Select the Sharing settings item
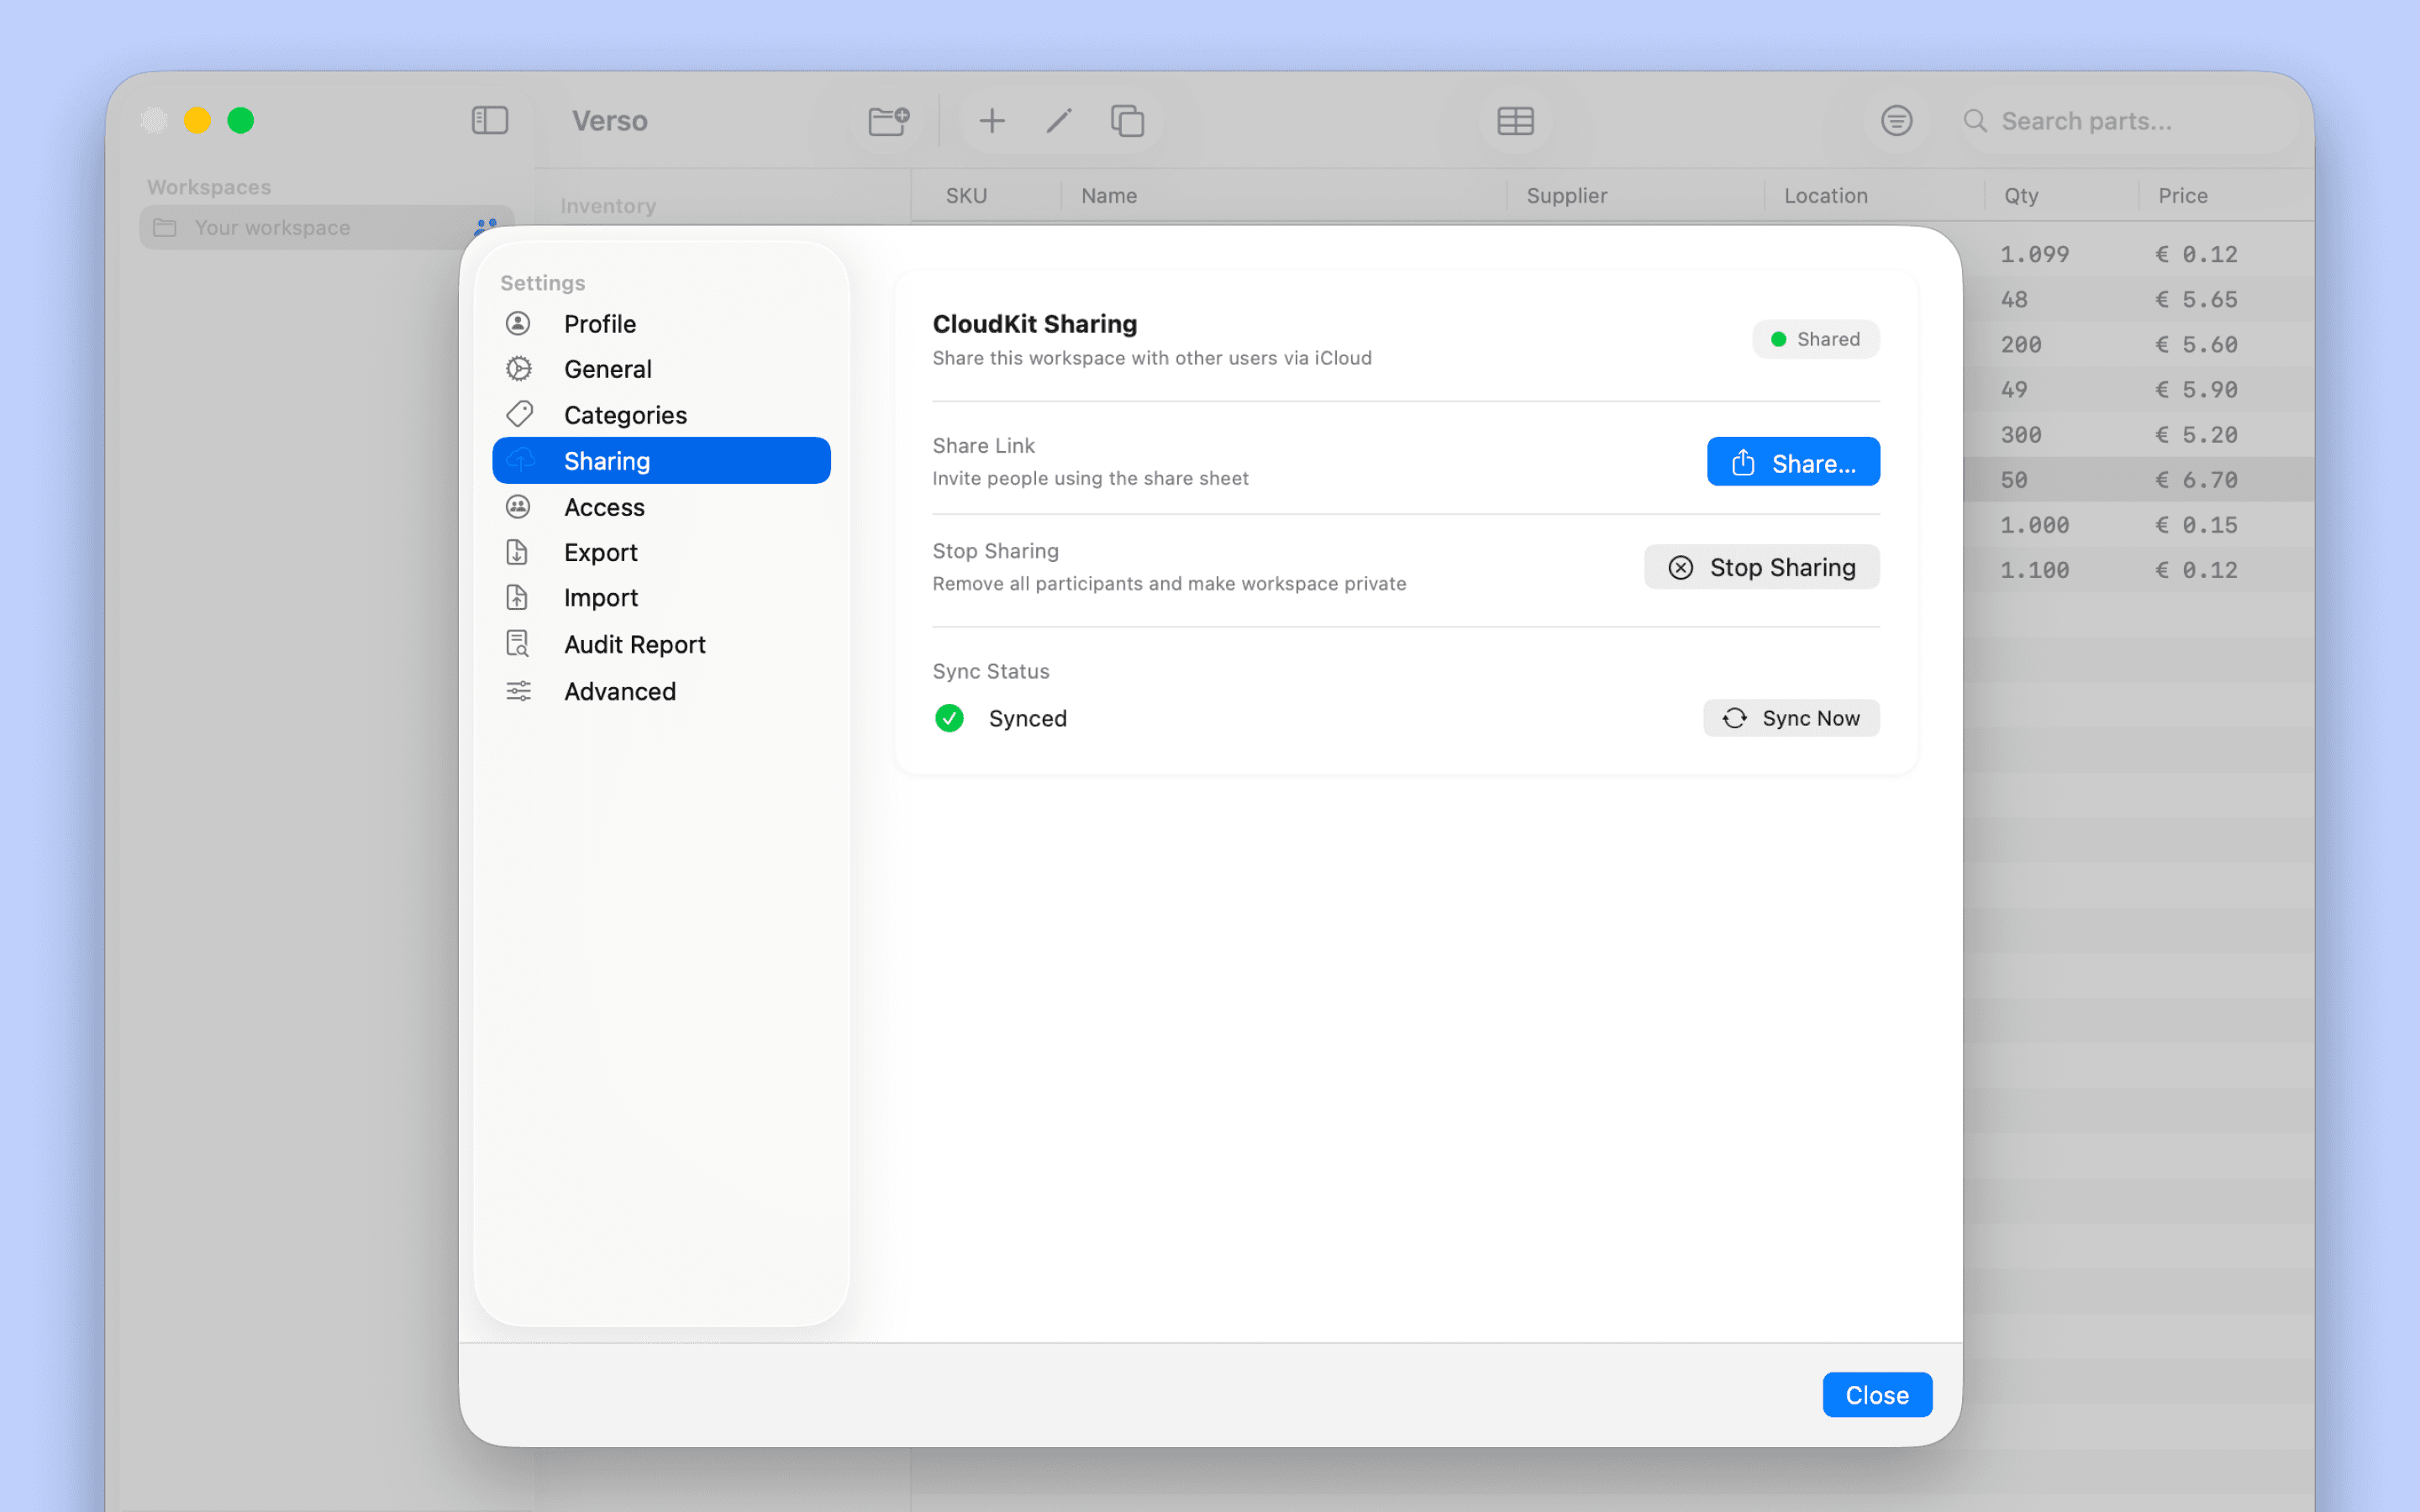Screen dimensions: 2420x1512 tap(661, 461)
